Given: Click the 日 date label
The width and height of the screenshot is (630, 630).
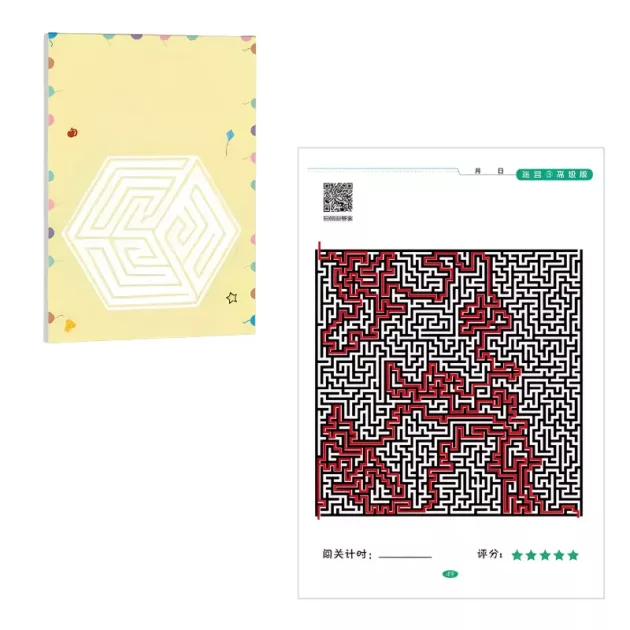Looking at the screenshot, I should tap(500, 171).
